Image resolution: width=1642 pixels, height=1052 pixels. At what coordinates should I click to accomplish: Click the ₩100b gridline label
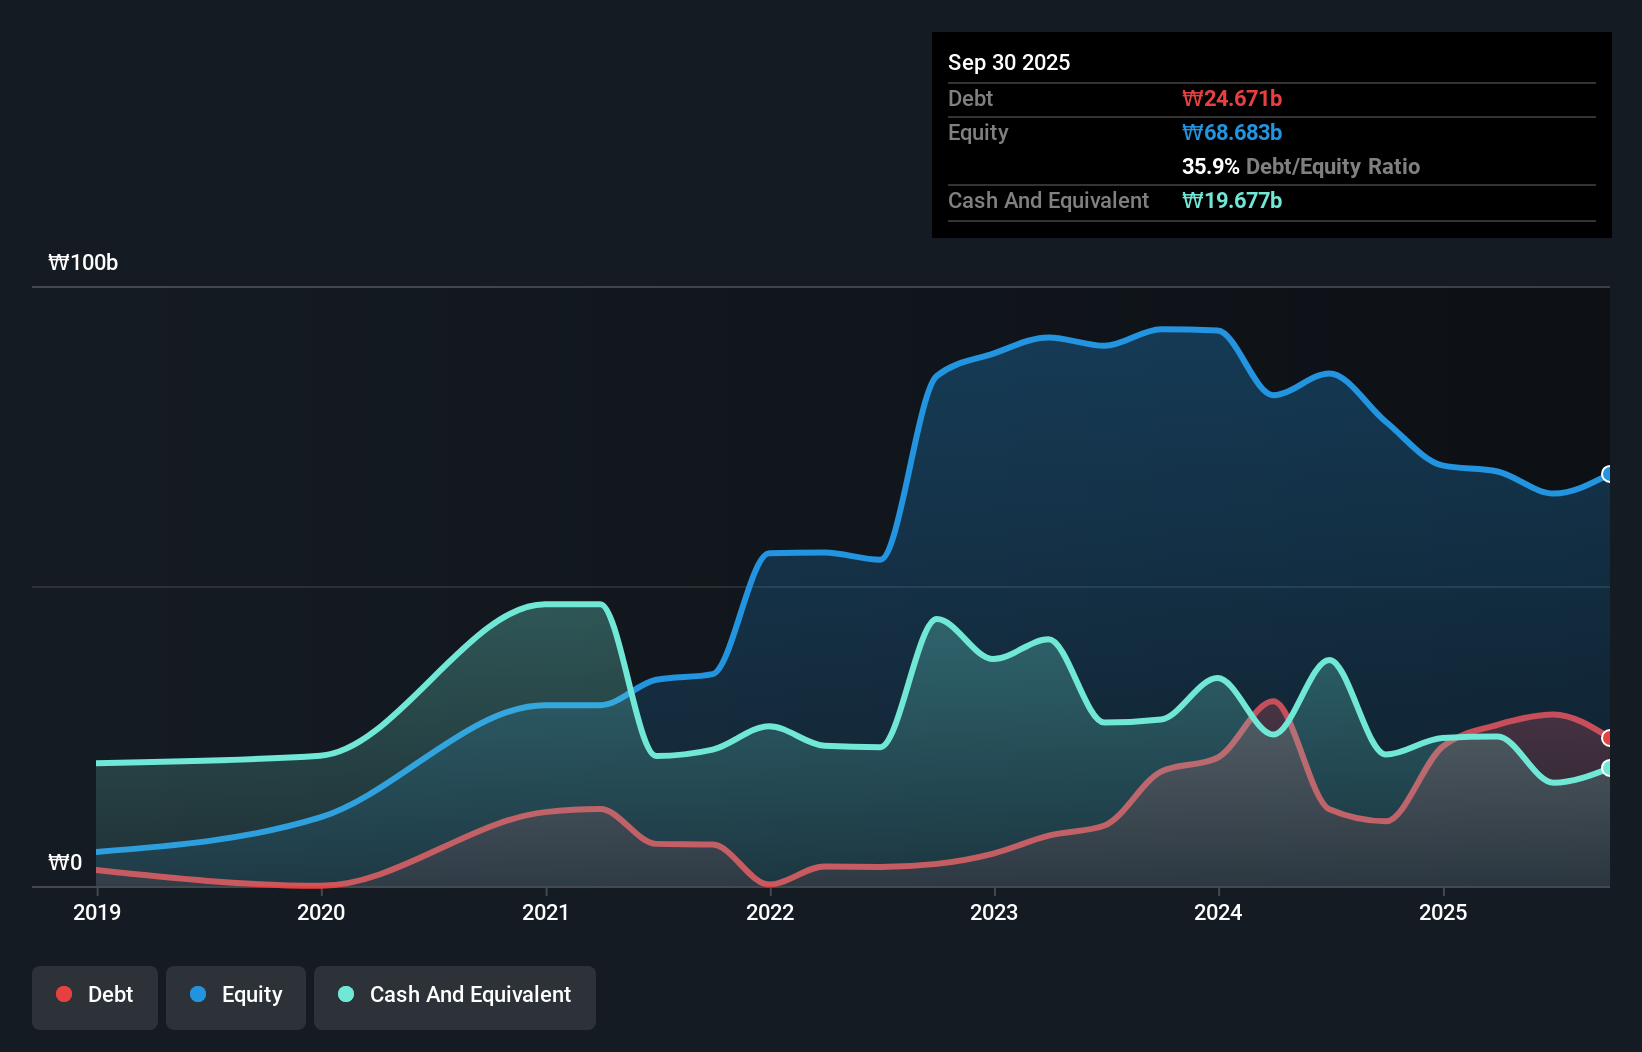coord(84,263)
